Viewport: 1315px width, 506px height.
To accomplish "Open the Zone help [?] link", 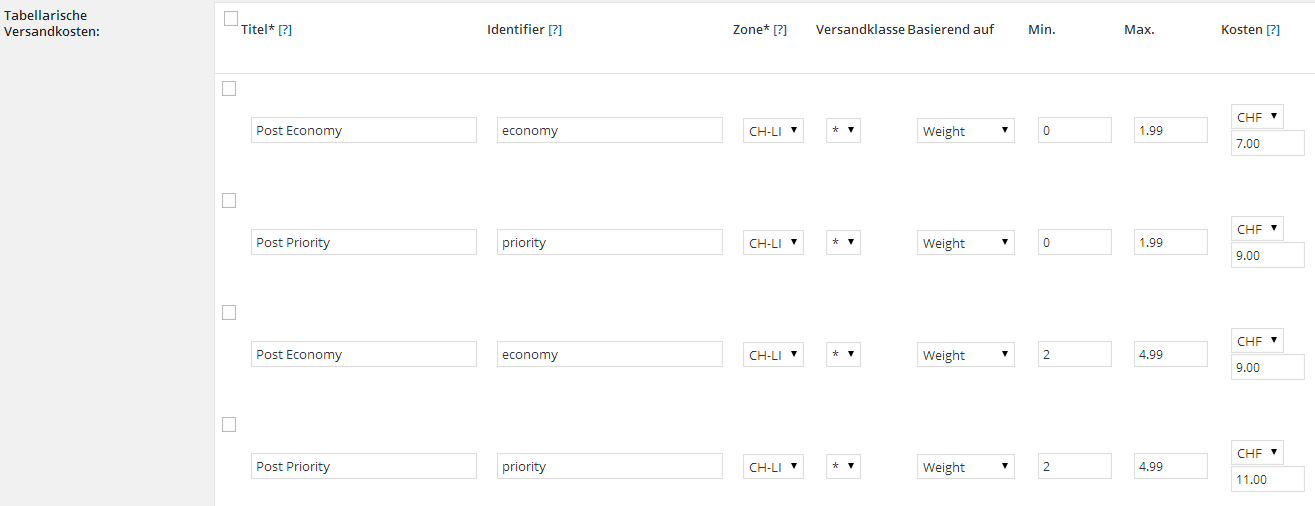I will (x=780, y=30).
